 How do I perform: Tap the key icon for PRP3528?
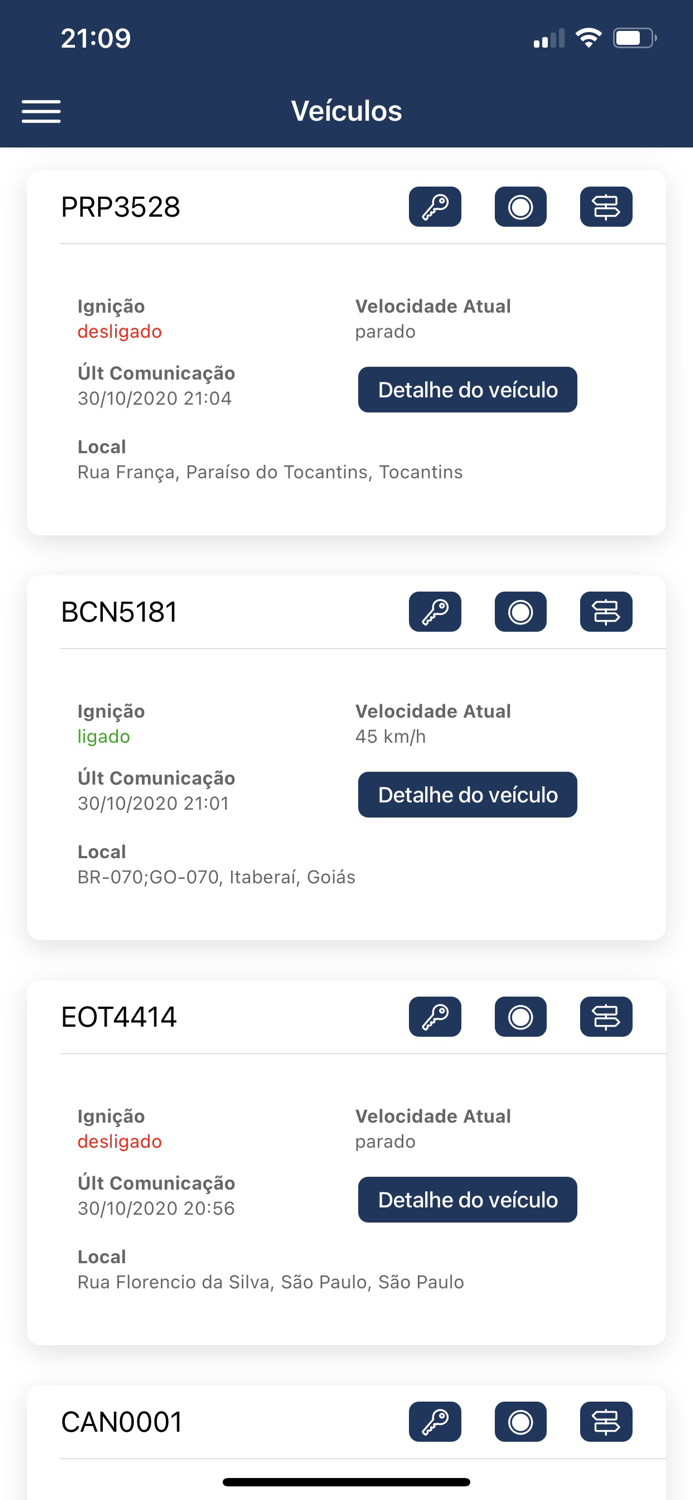pos(435,207)
